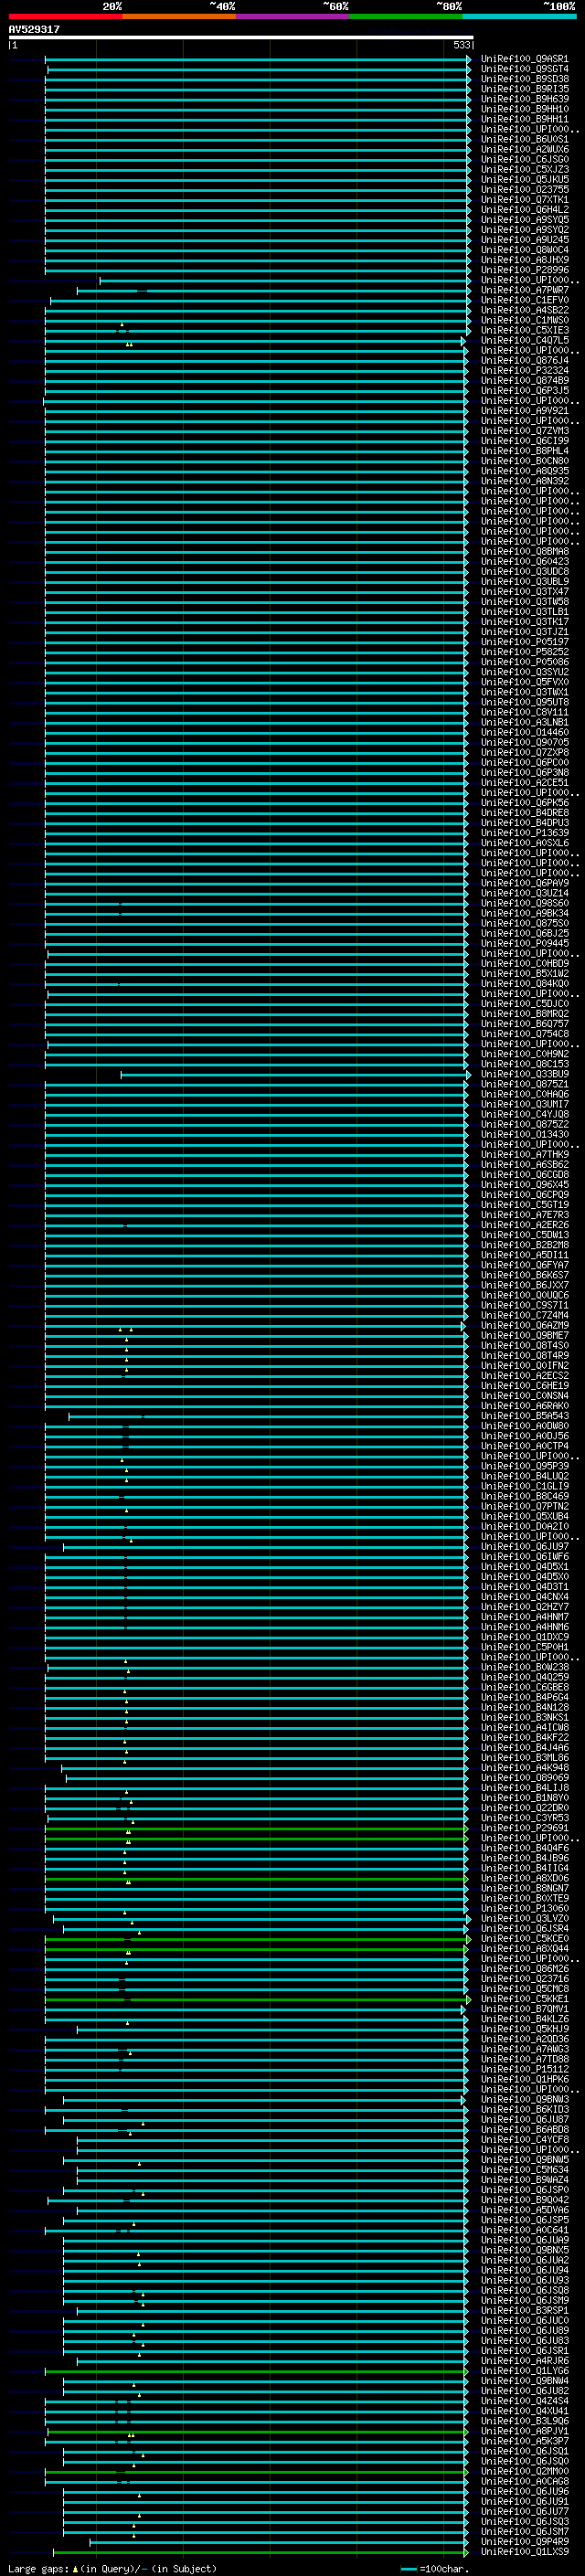
Task: Click label UniRef100_Q6JU97
Action: tap(524, 1546)
